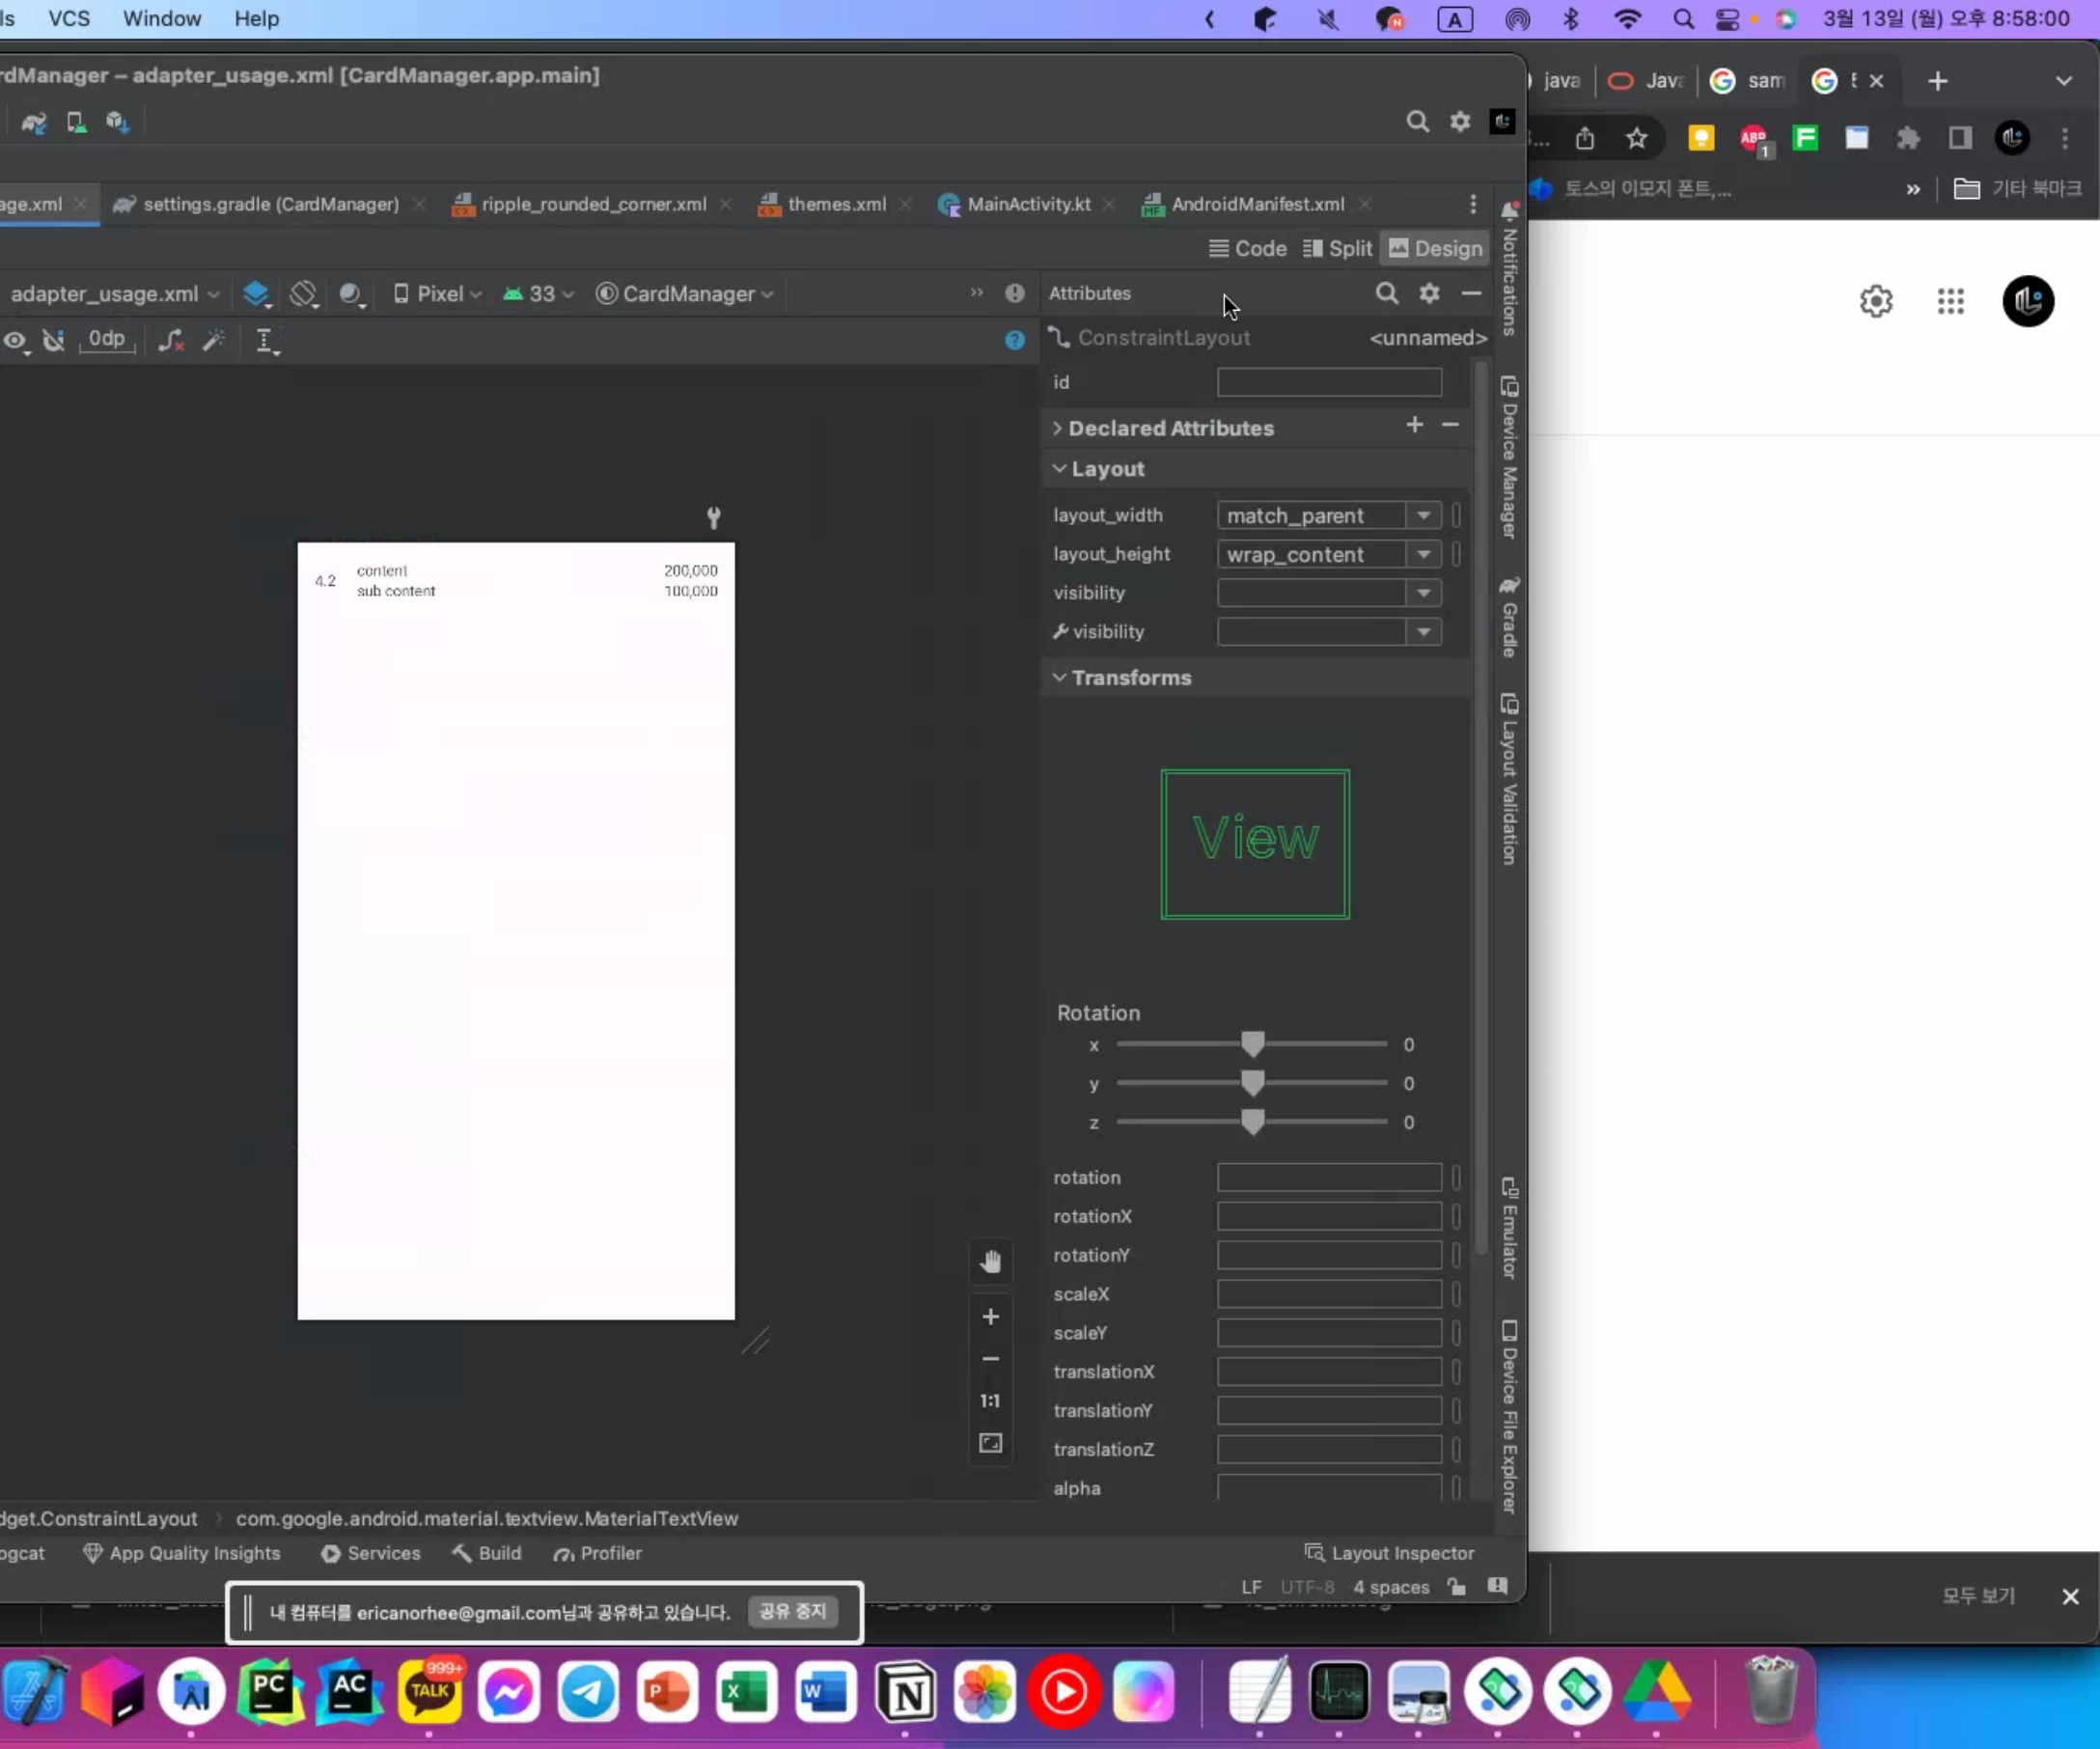
Task: Open the design surface layers icon
Action: pyautogui.click(x=256, y=294)
